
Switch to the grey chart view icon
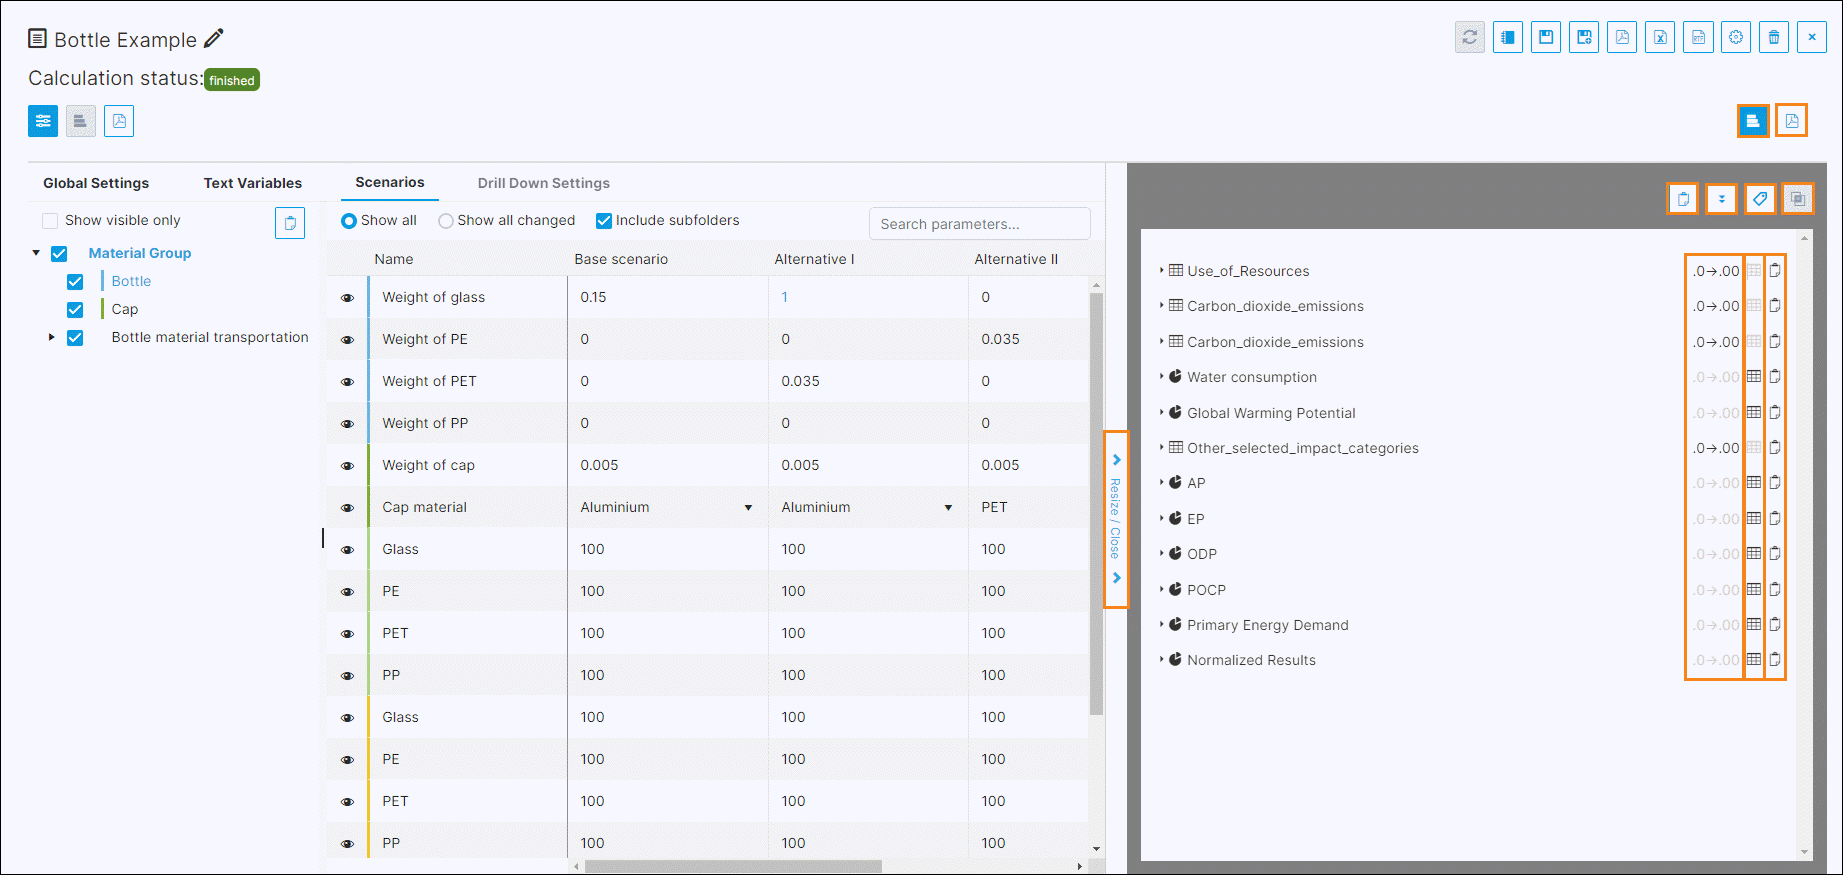point(81,121)
